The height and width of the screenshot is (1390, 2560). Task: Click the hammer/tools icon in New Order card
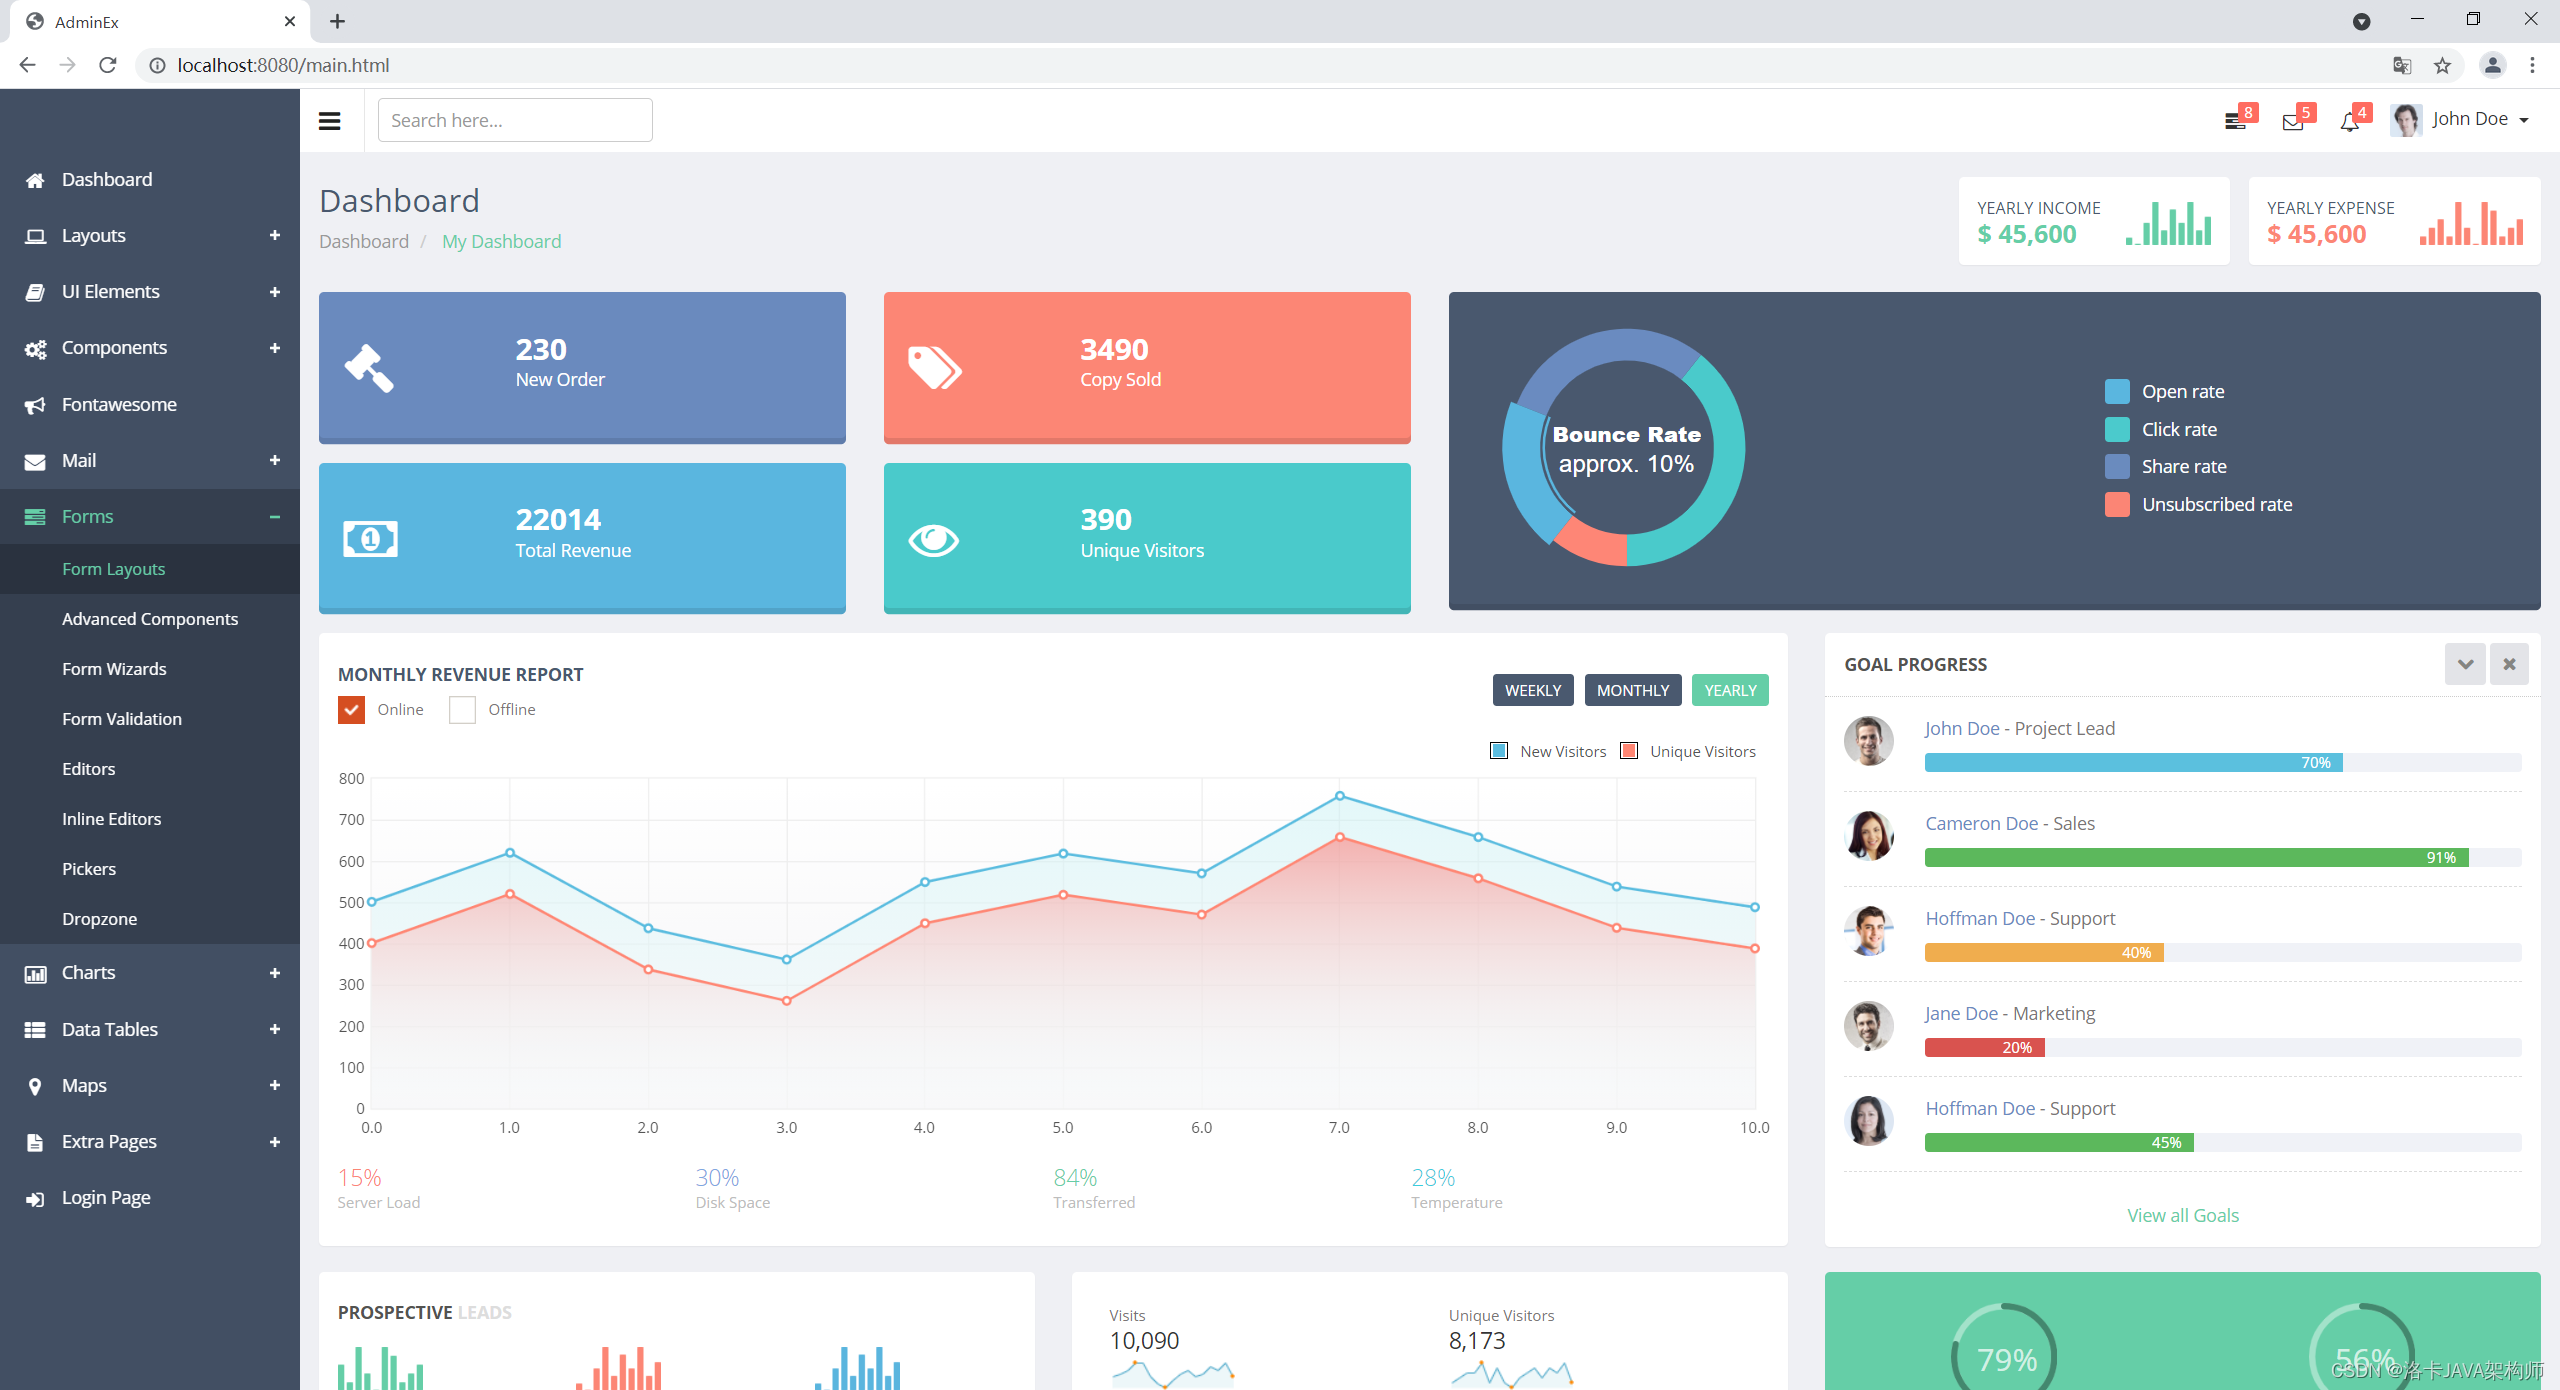[x=373, y=363]
